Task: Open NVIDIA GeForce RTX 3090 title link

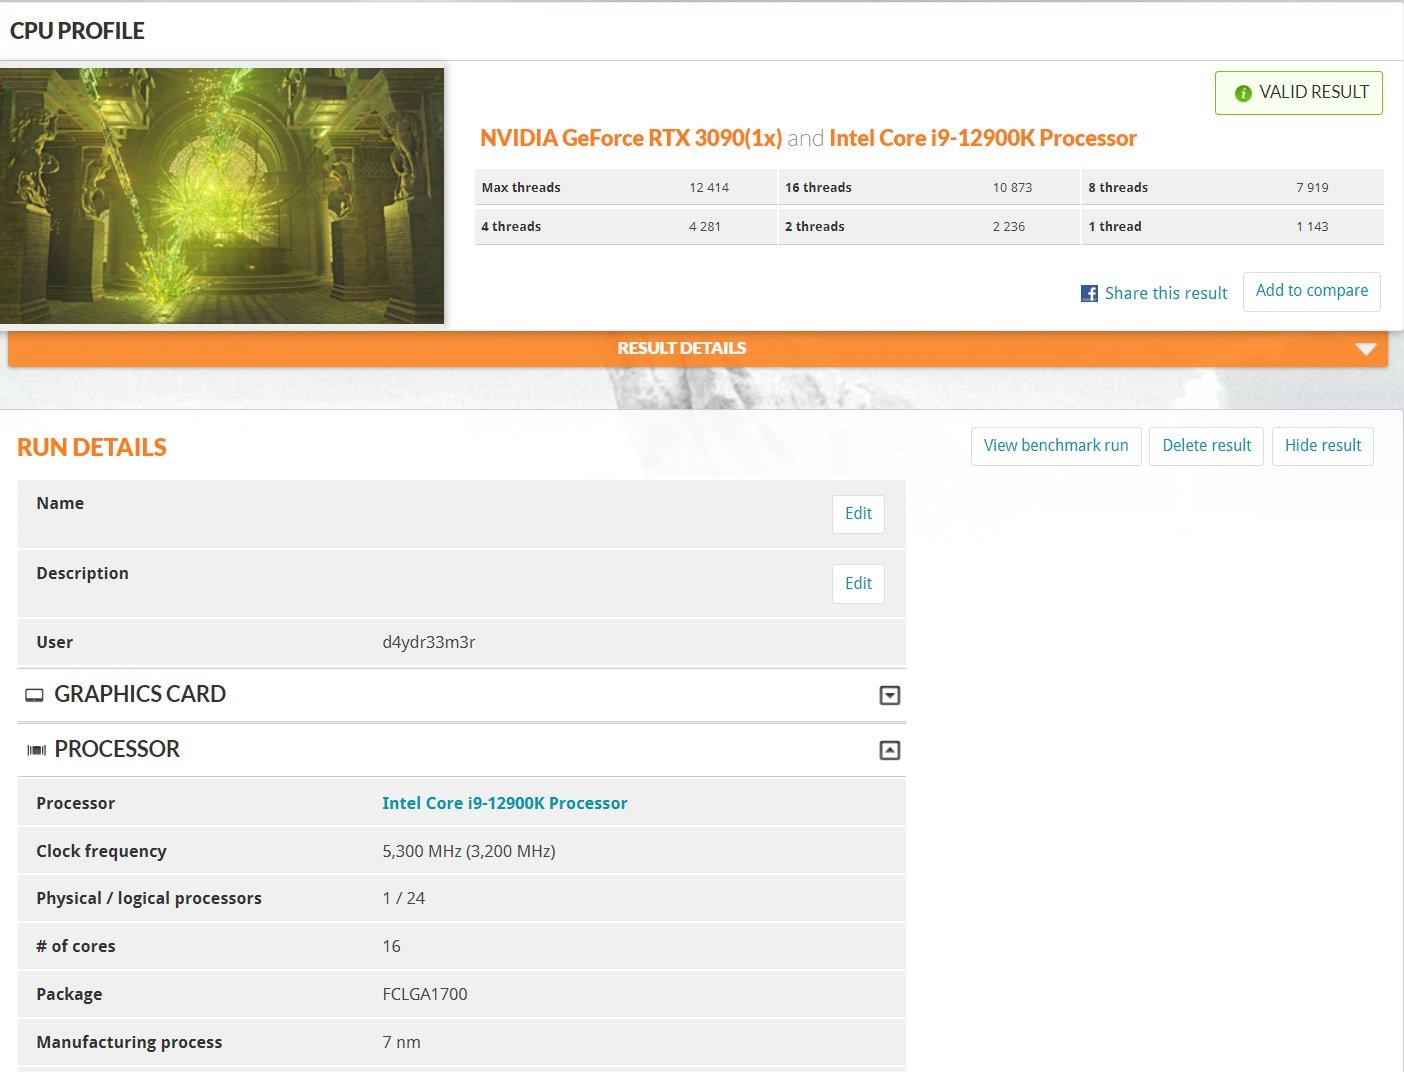Action: (x=631, y=138)
